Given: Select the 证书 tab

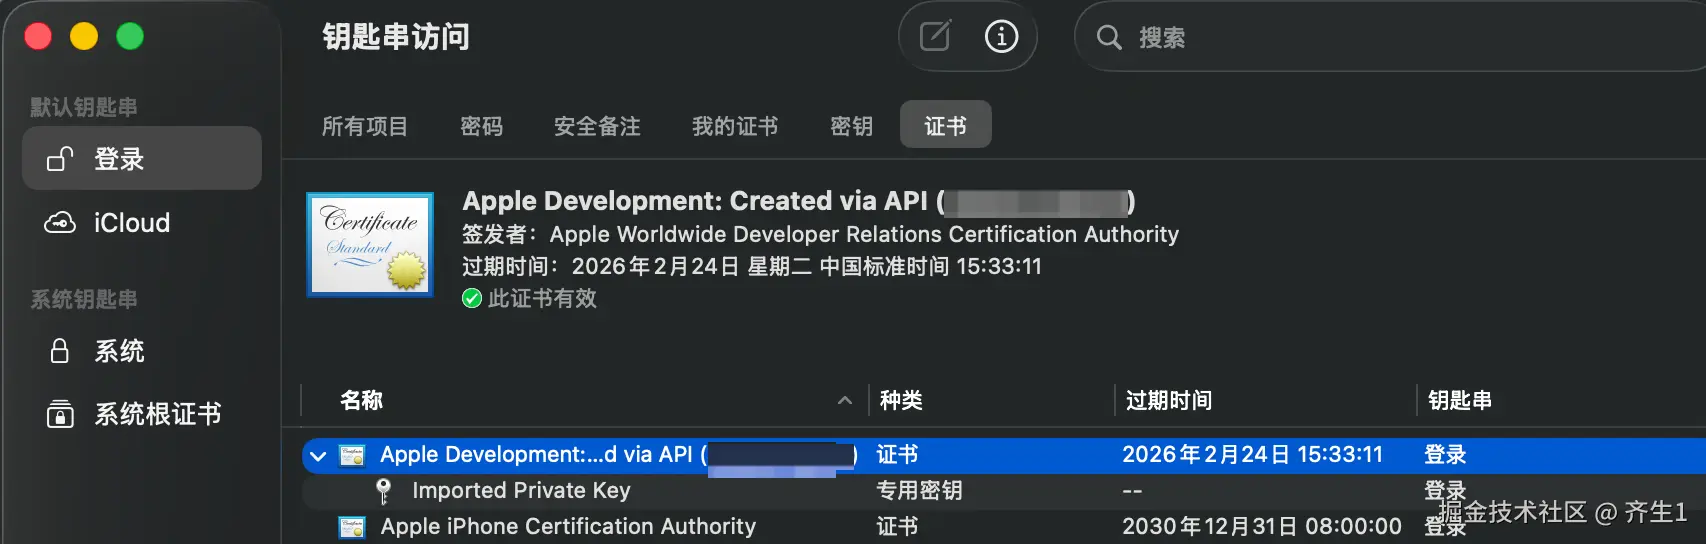Looking at the screenshot, I should point(946,125).
